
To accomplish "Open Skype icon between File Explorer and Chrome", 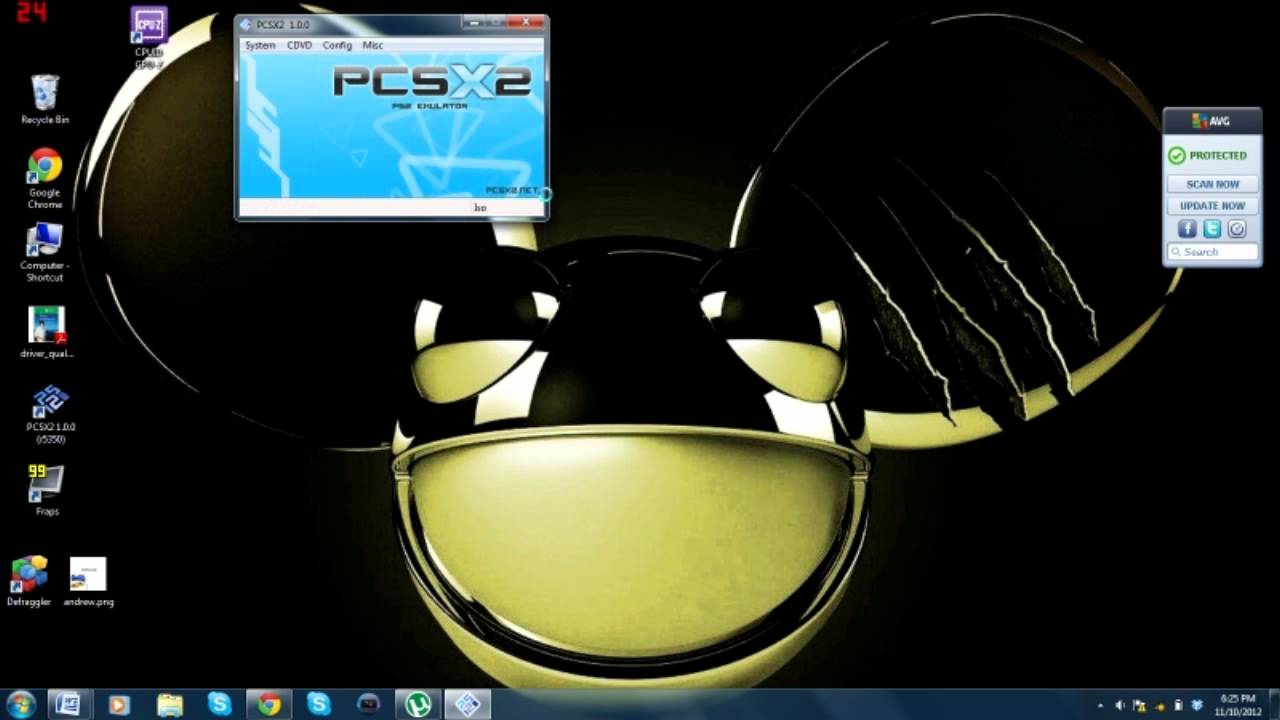I will (x=219, y=704).
